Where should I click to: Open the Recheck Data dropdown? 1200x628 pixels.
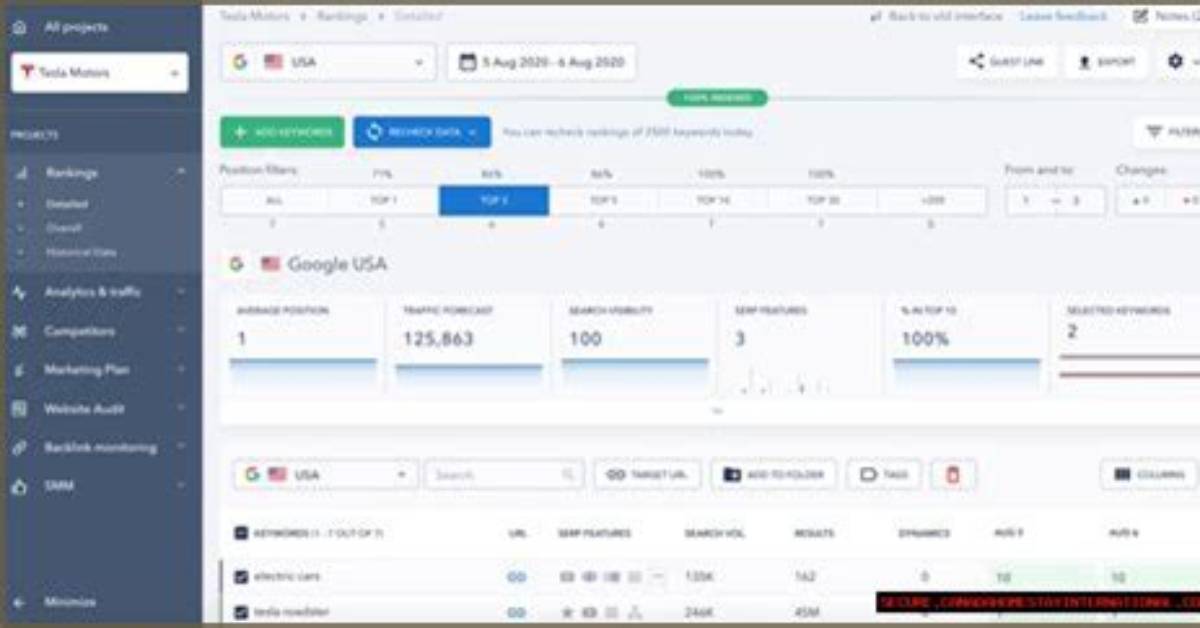tap(421, 132)
